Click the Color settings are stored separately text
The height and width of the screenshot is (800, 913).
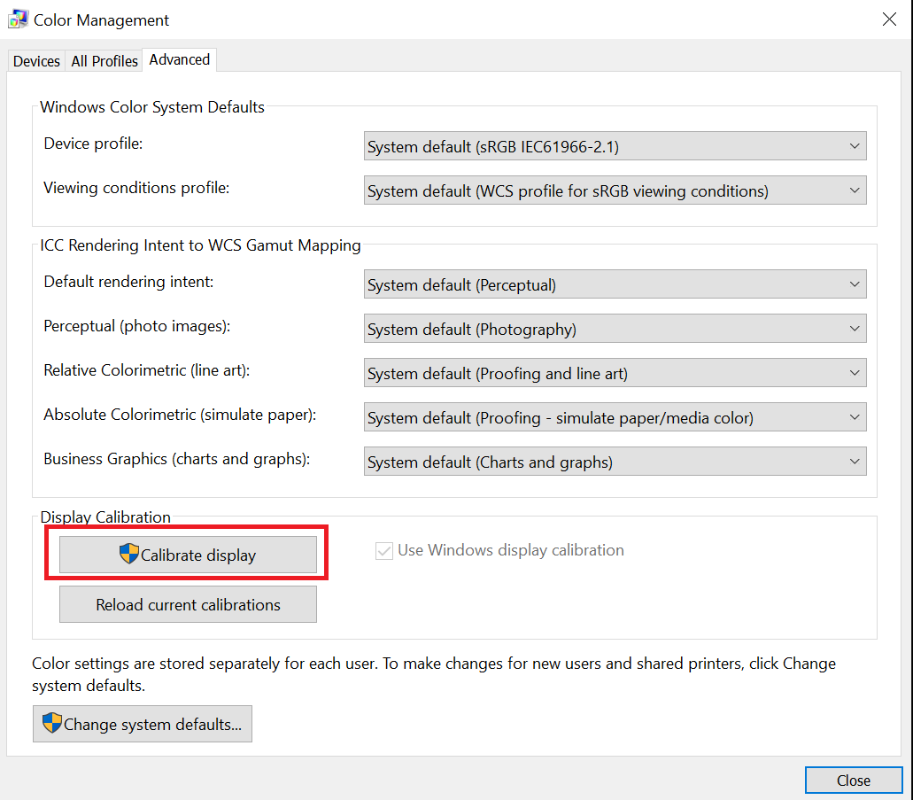click(434, 674)
